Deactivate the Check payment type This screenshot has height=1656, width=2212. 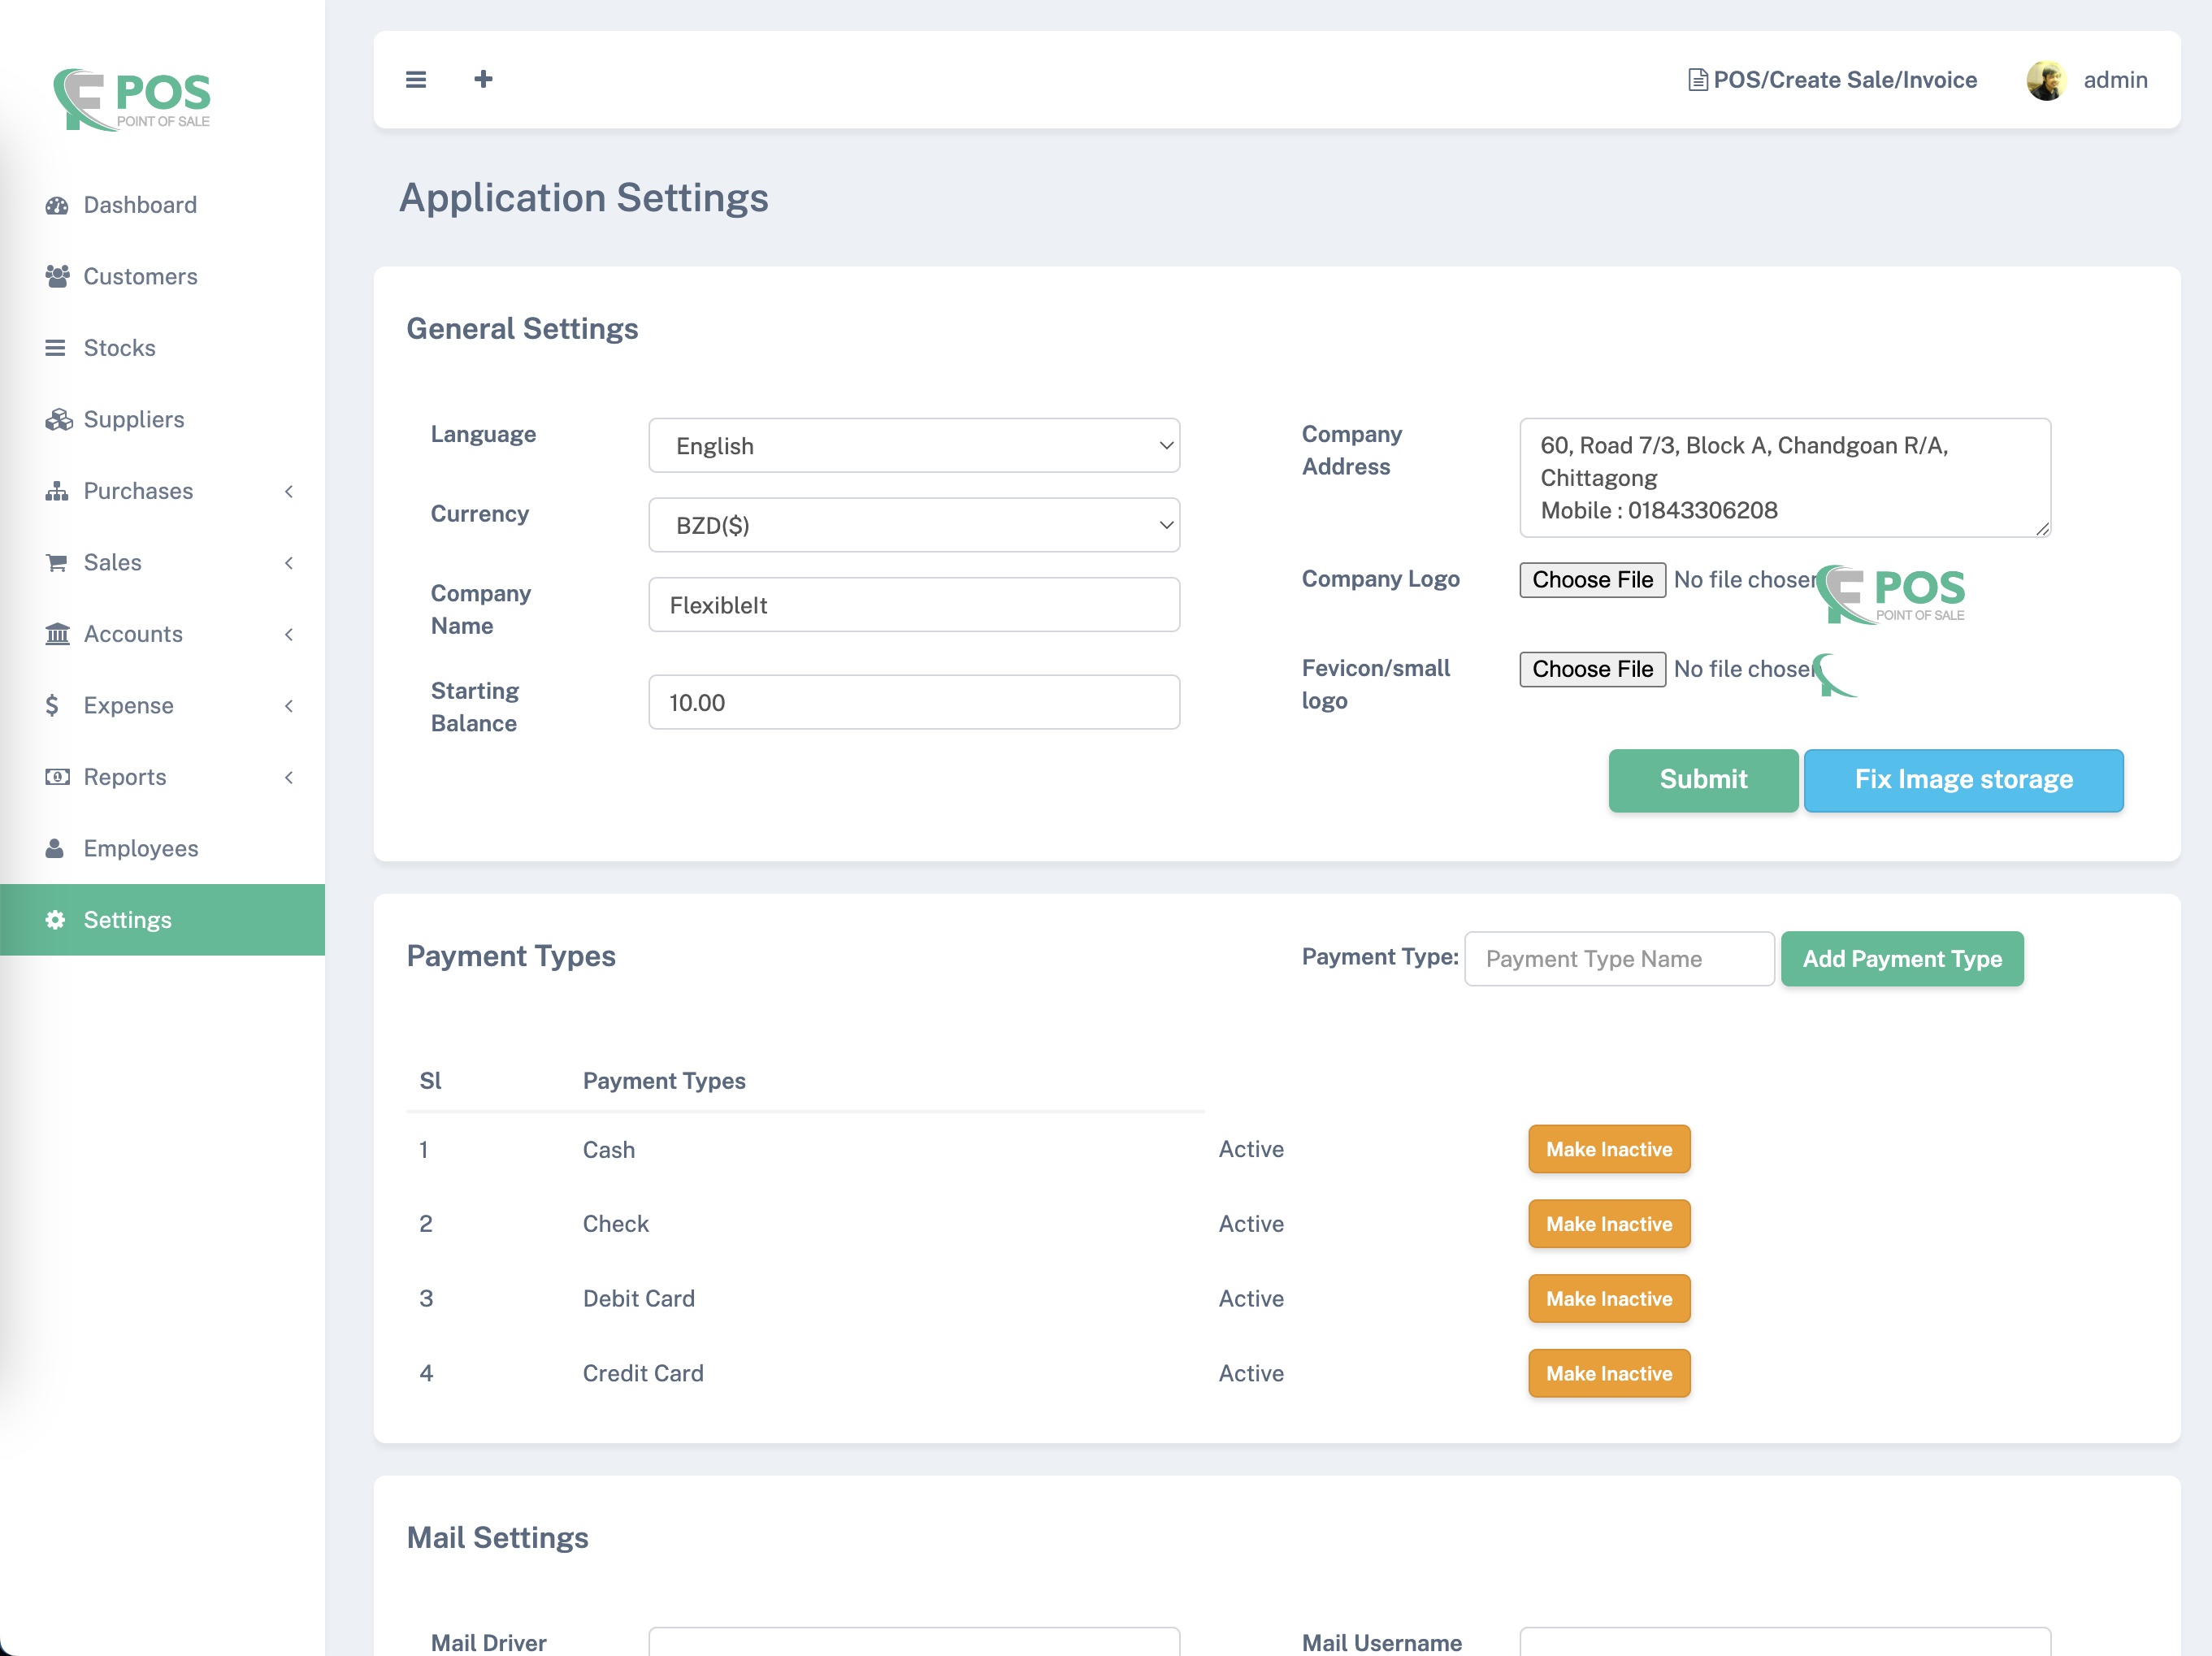1608,1223
